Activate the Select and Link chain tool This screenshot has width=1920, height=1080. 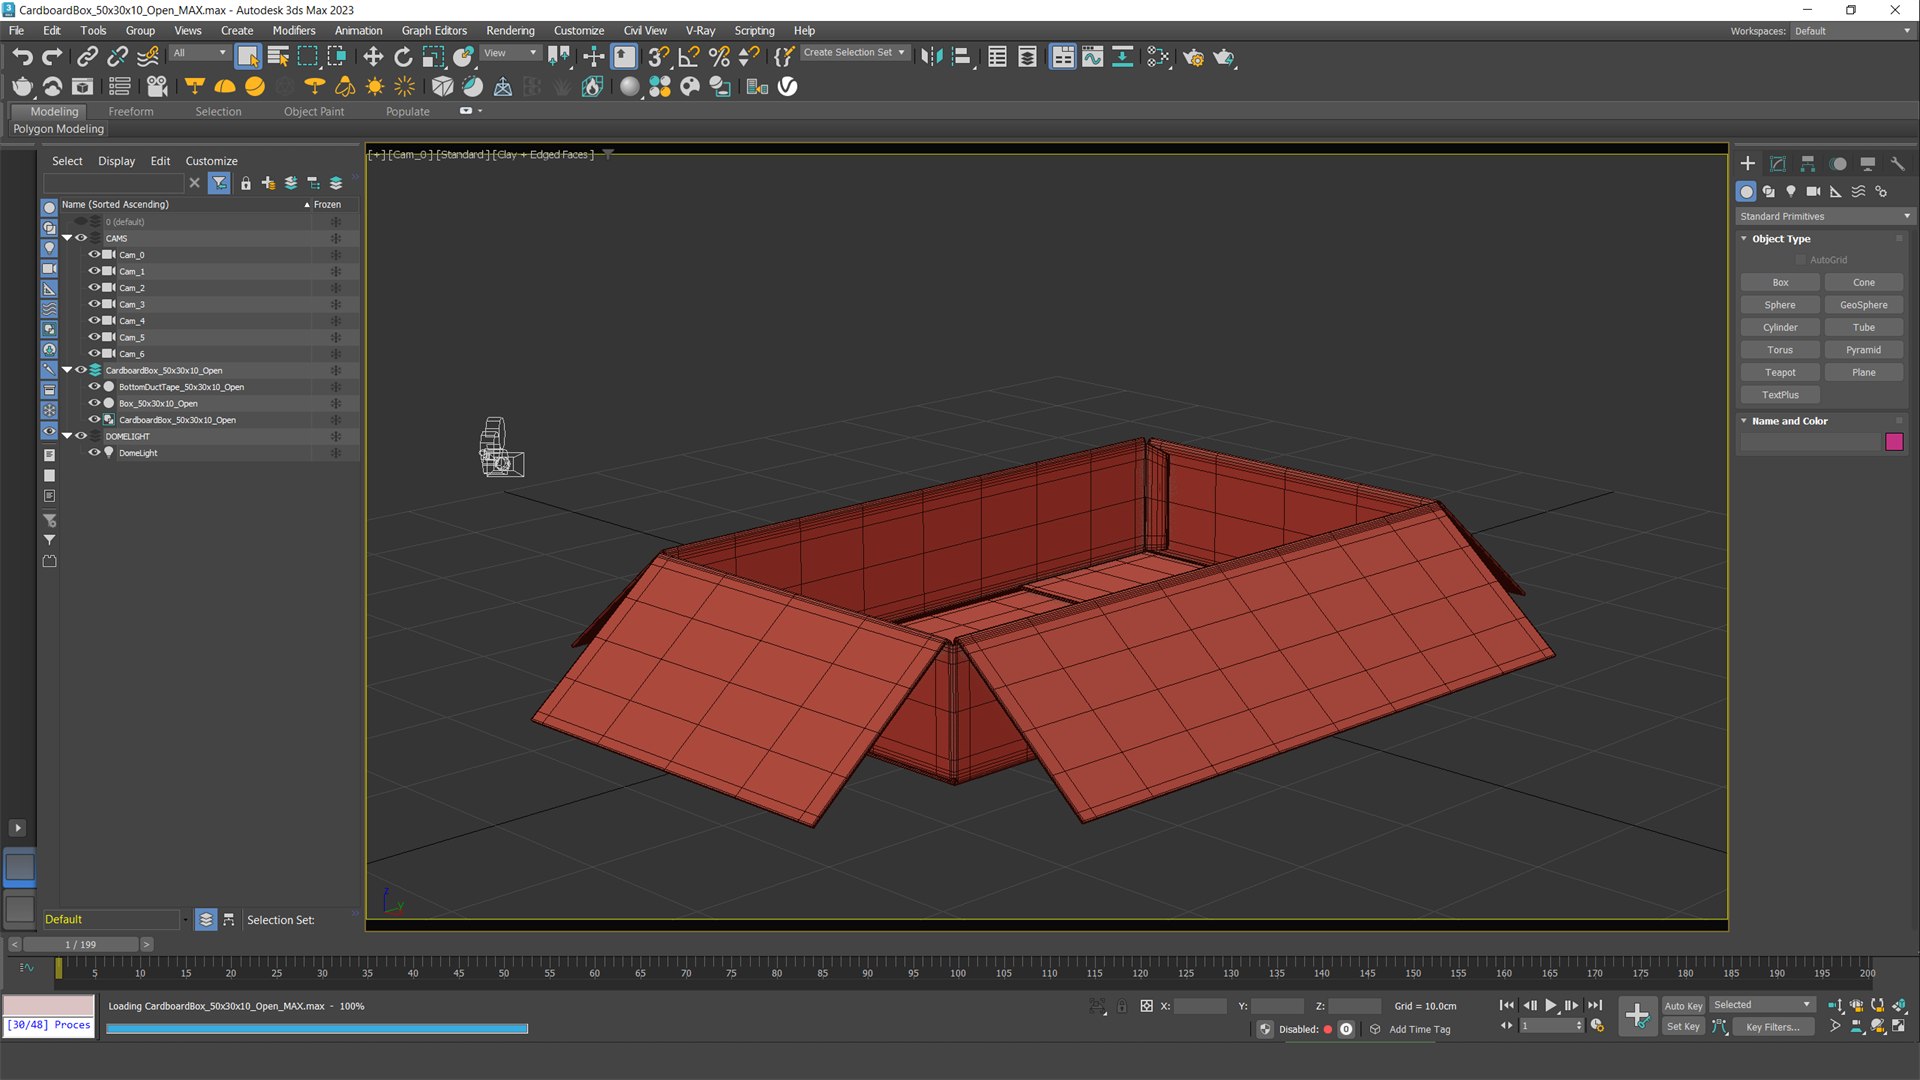(88, 57)
